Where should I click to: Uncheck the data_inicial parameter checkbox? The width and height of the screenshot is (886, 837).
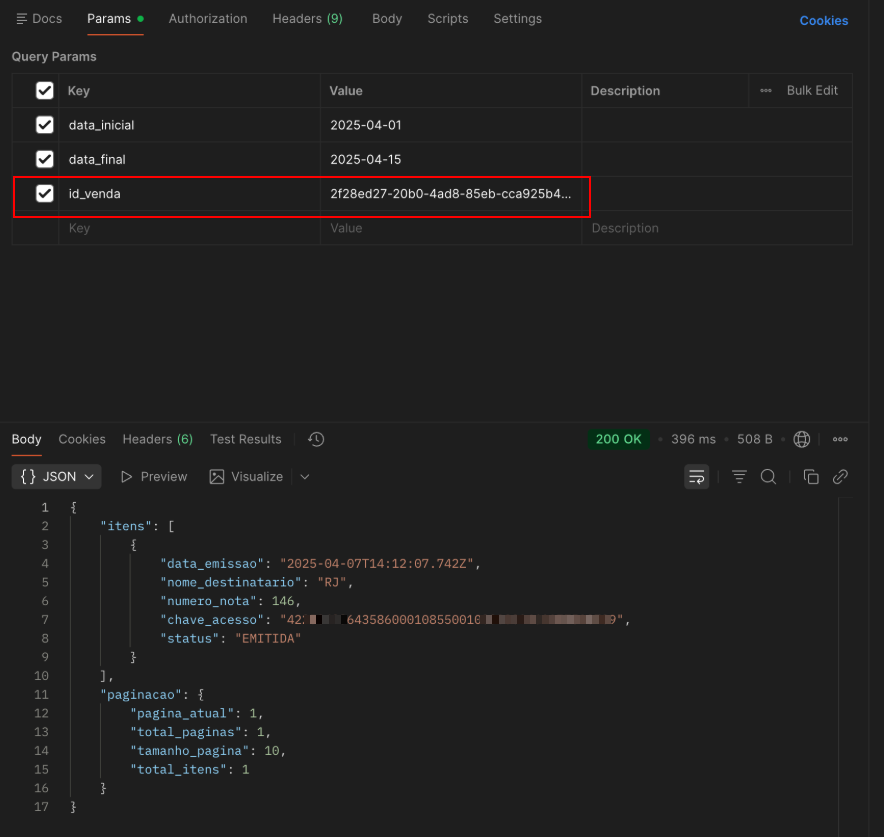pos(45,125)
